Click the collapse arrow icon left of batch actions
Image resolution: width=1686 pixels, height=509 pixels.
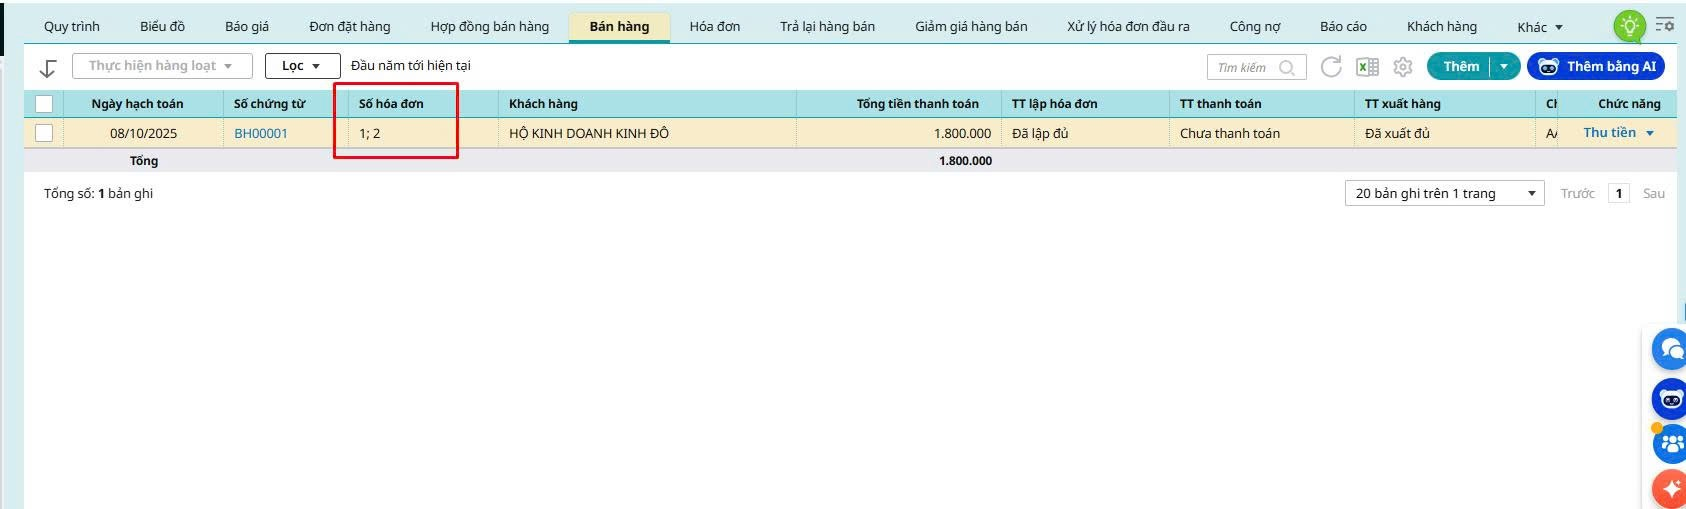click(x=47, y=67)
